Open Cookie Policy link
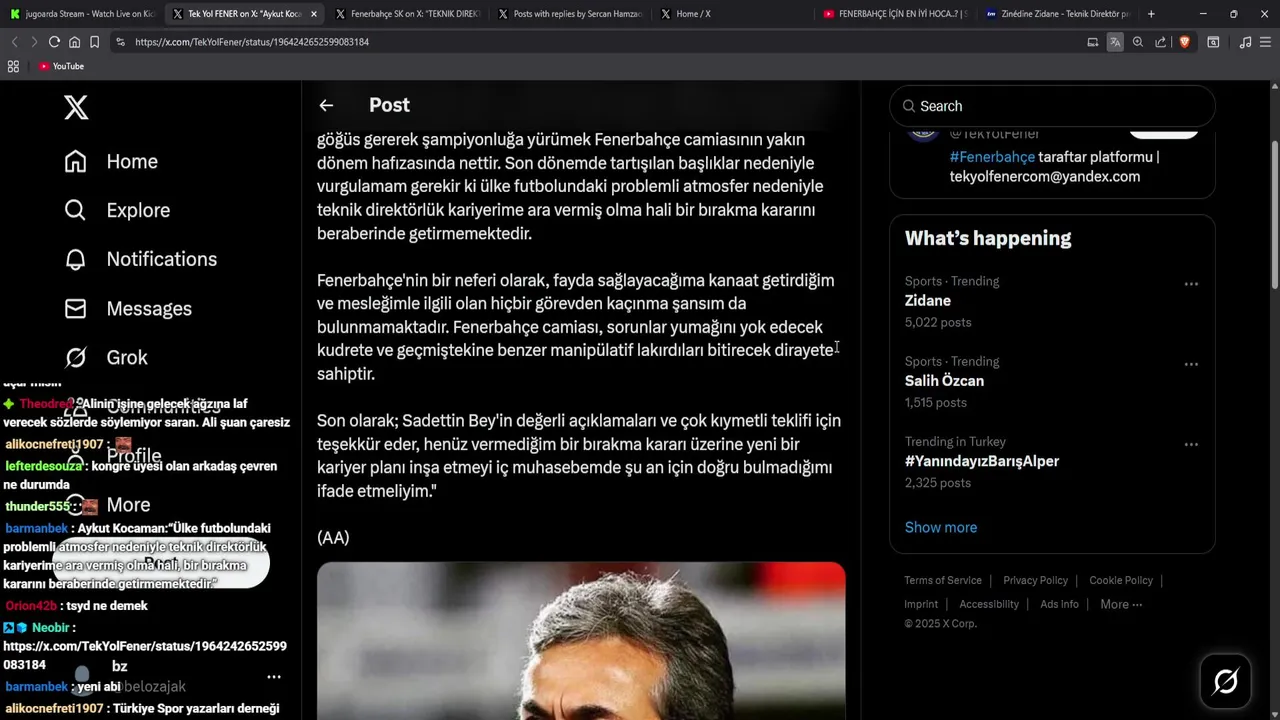This screenshot has width=1280, height=720. (1121, 580)
